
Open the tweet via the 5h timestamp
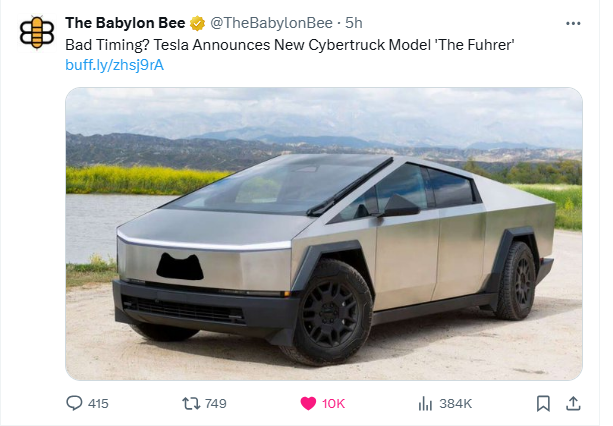354,23
